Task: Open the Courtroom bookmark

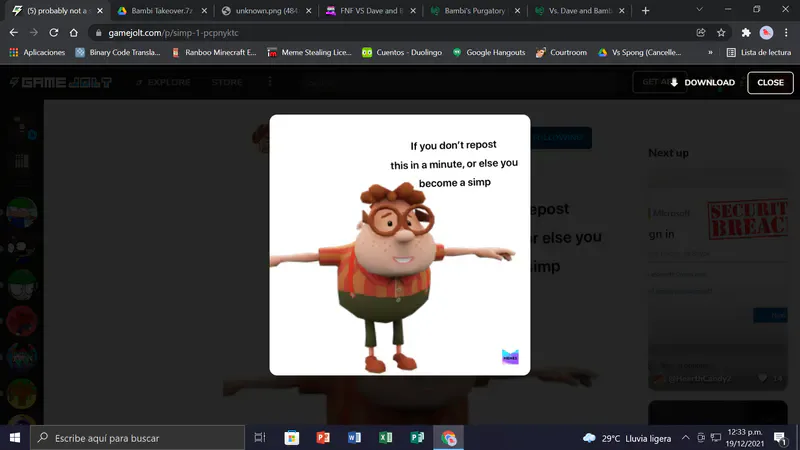Action: pos(561,53)
